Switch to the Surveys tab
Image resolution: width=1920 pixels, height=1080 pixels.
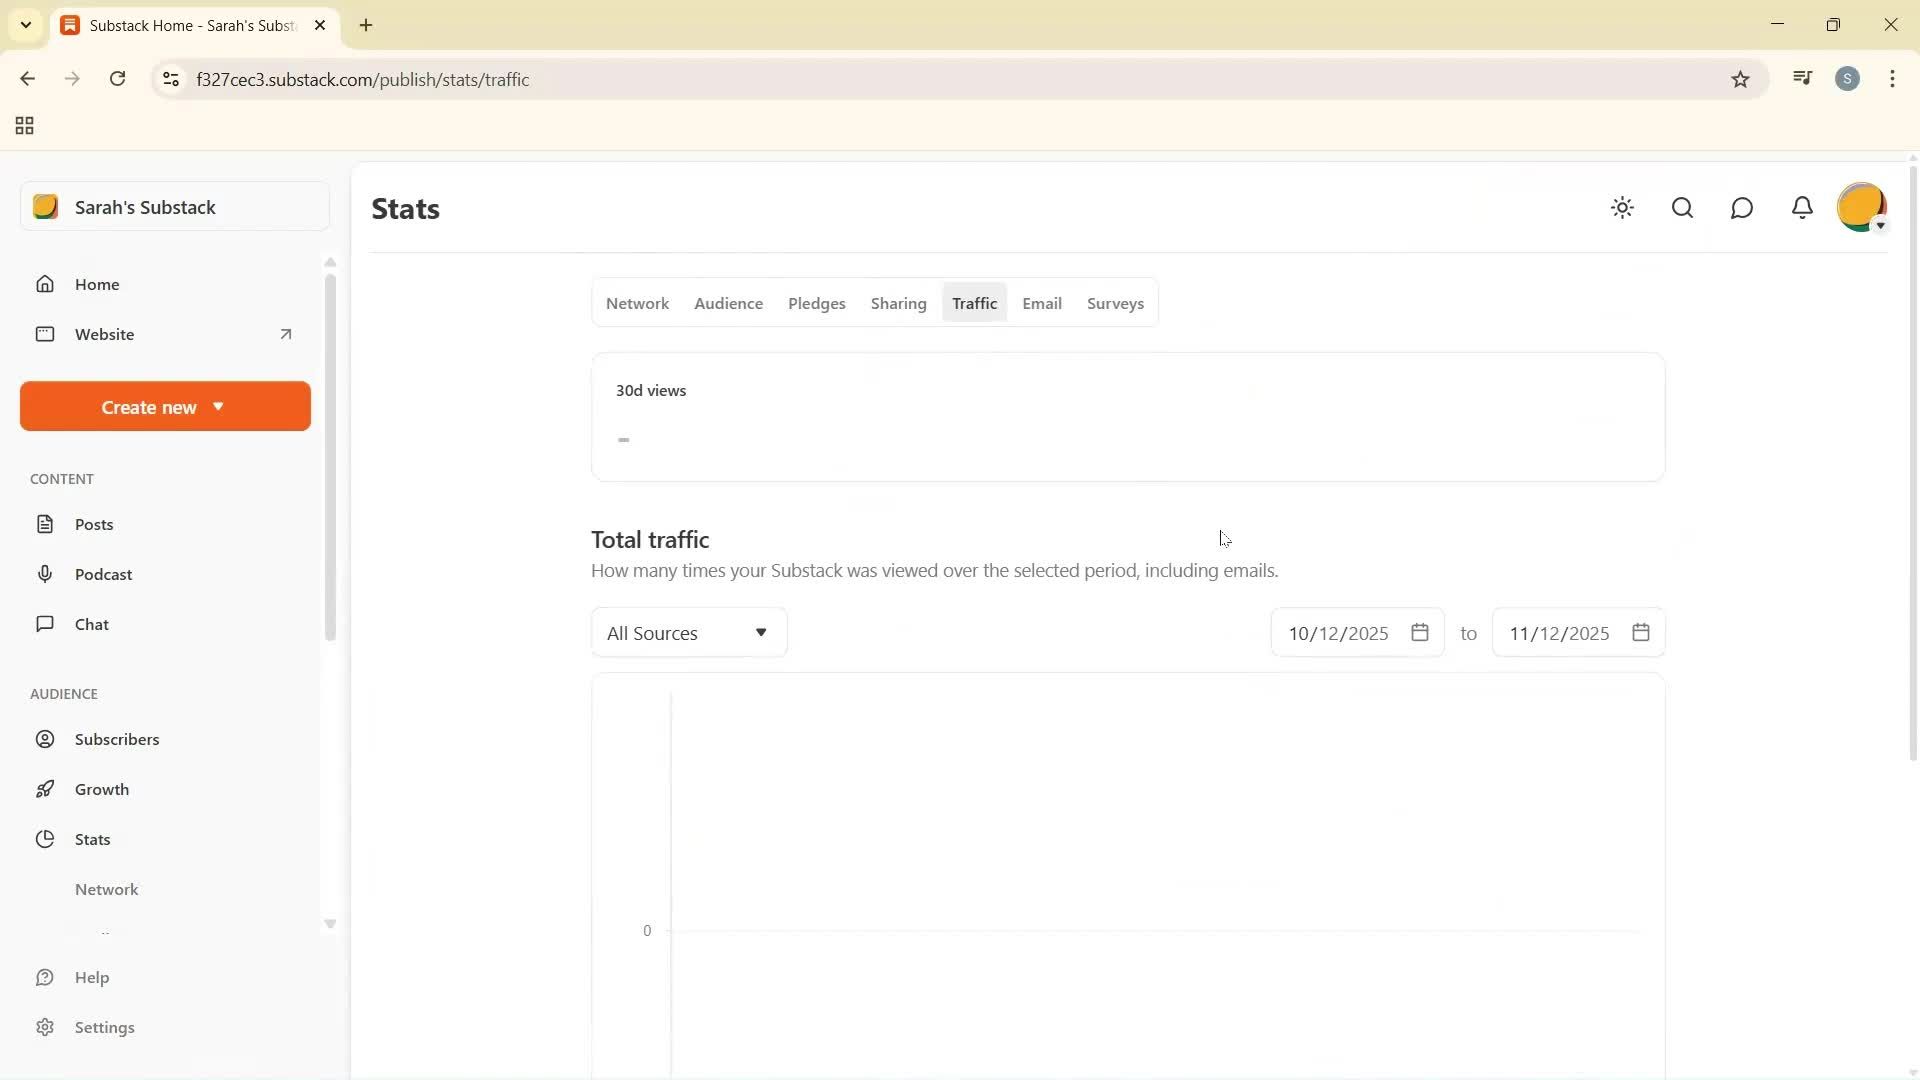tap(1115, 303)
